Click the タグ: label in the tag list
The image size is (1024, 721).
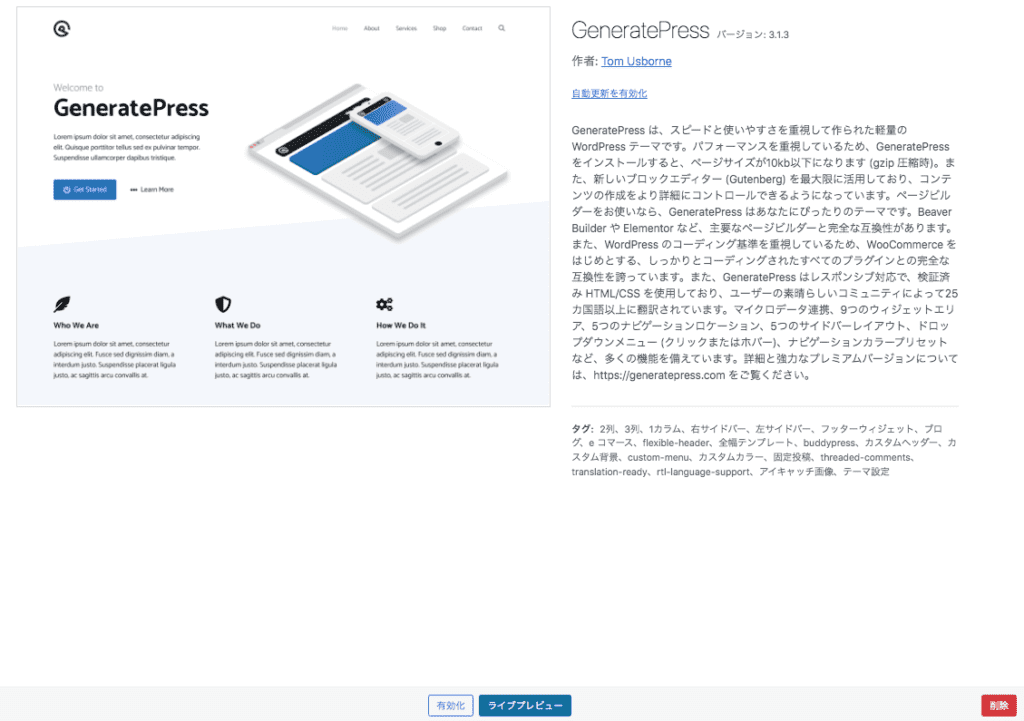coord(583,429)
